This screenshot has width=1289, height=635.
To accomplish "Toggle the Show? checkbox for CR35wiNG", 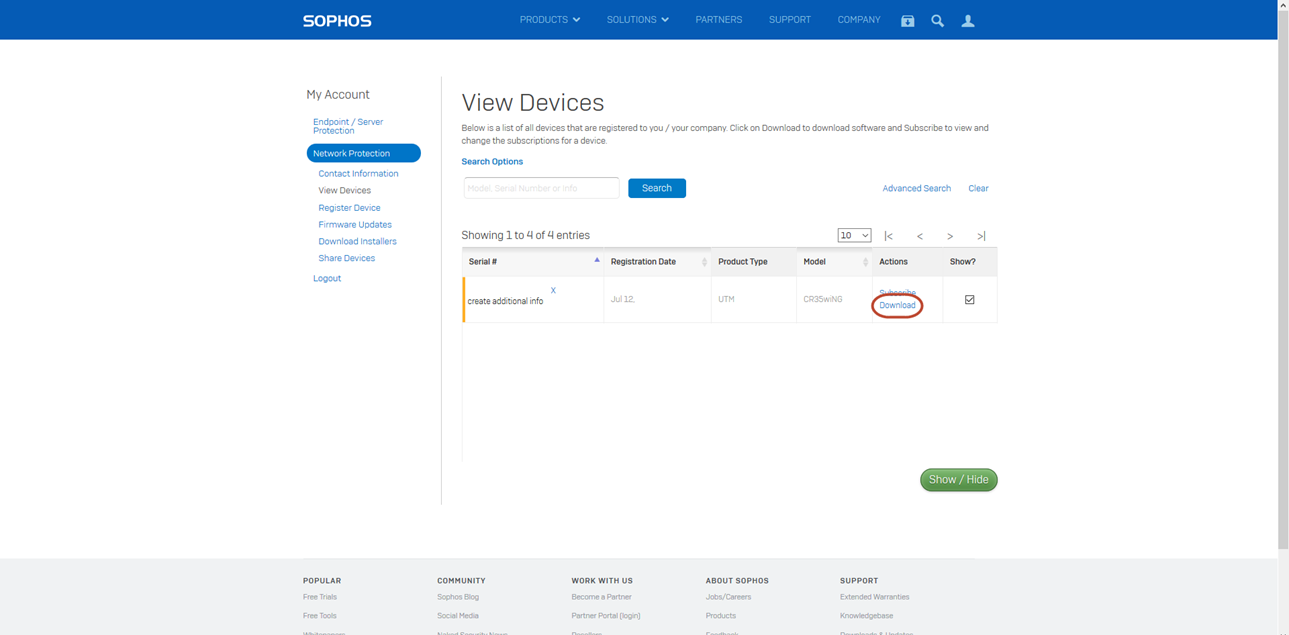I will click(969, 299).
